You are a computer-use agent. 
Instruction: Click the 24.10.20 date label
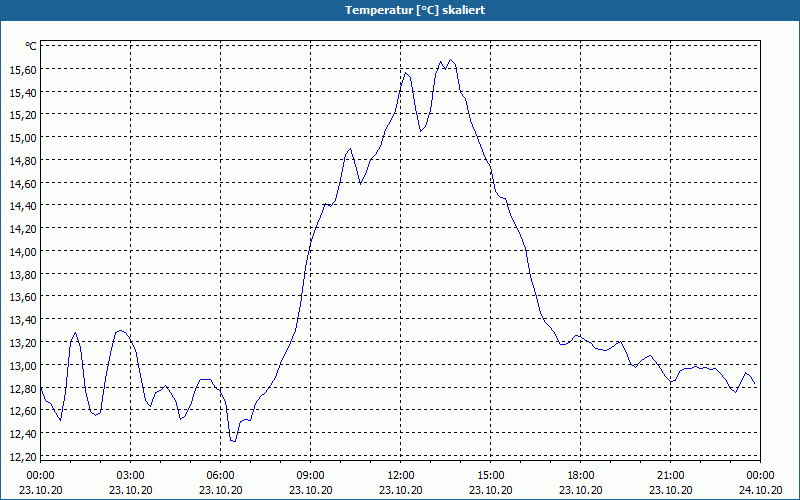point(761,490)
